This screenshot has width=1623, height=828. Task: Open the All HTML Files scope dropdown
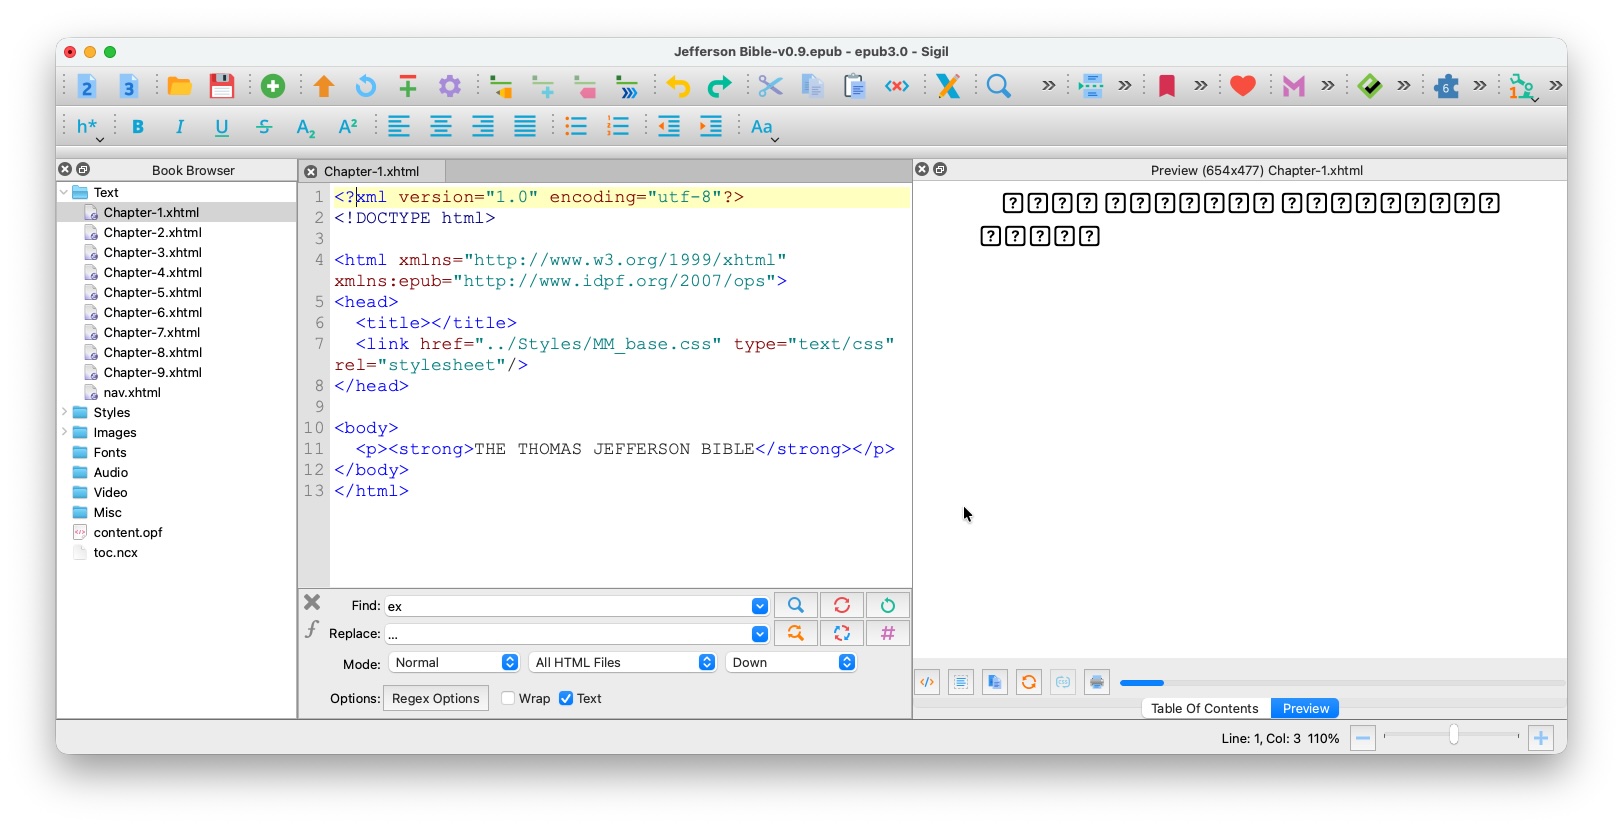622,662
